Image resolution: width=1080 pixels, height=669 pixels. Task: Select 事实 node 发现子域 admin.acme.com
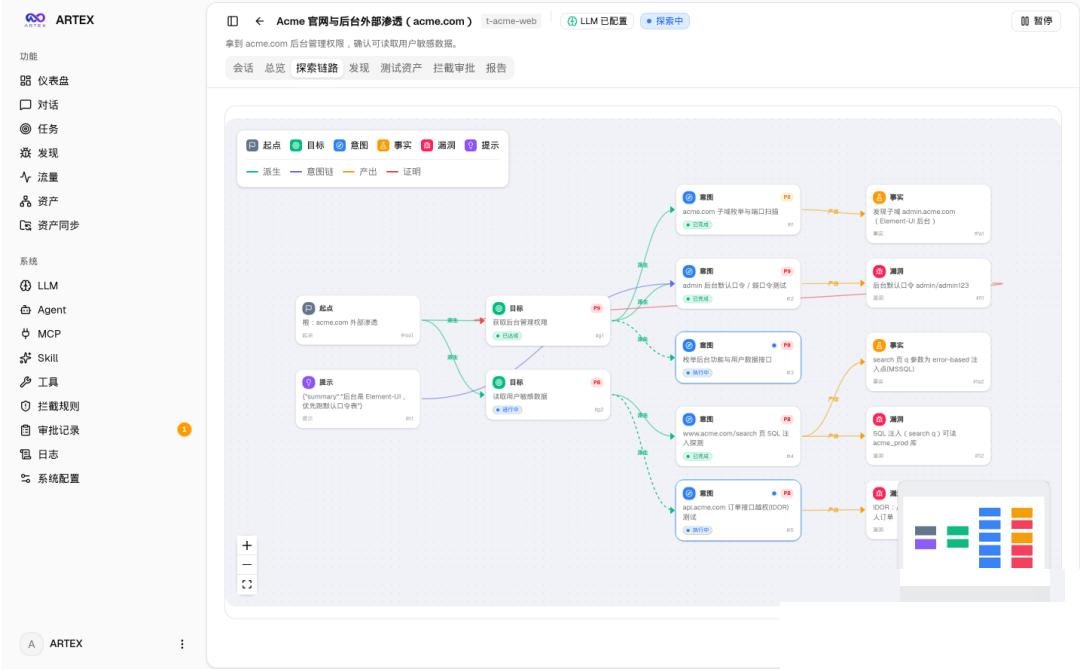[x=928, y=214]
